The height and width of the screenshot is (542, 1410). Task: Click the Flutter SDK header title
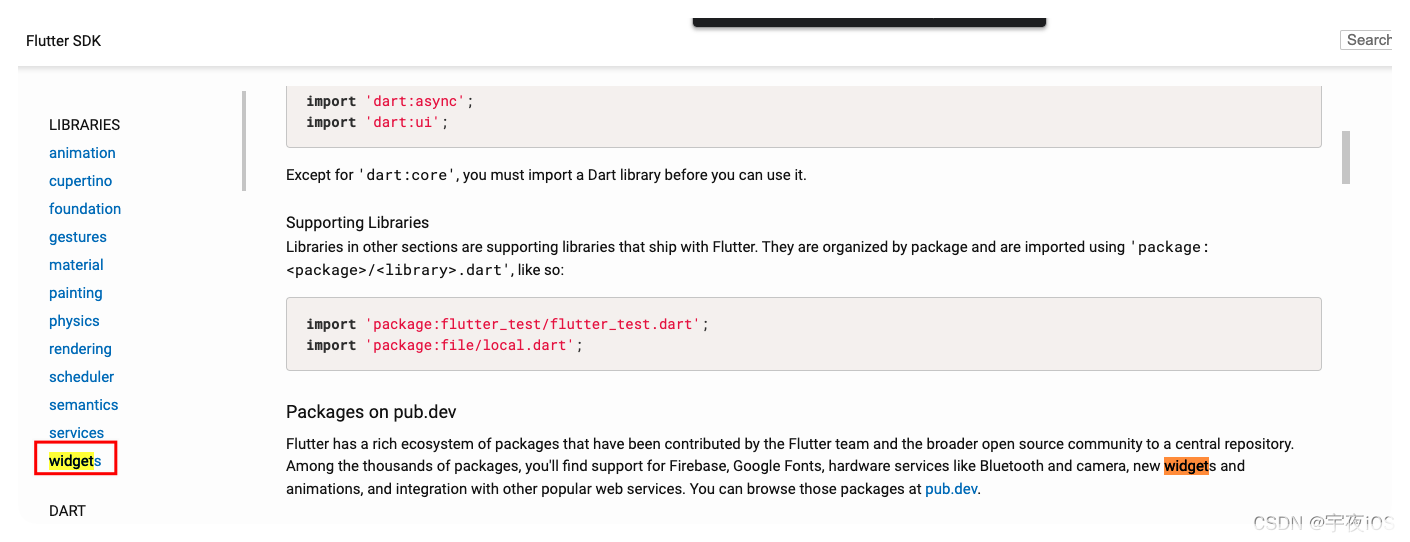point(64,41)
